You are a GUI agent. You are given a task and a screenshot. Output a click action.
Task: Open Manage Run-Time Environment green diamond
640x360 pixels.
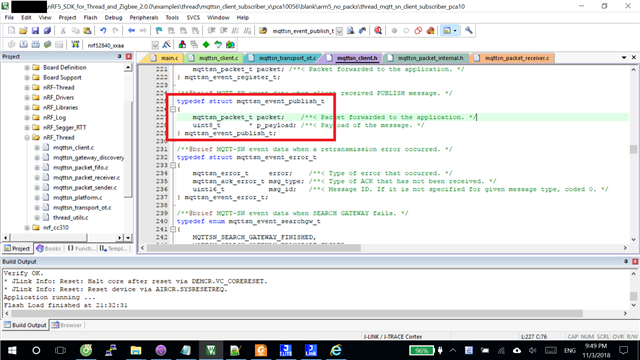(x=206, y=44)
